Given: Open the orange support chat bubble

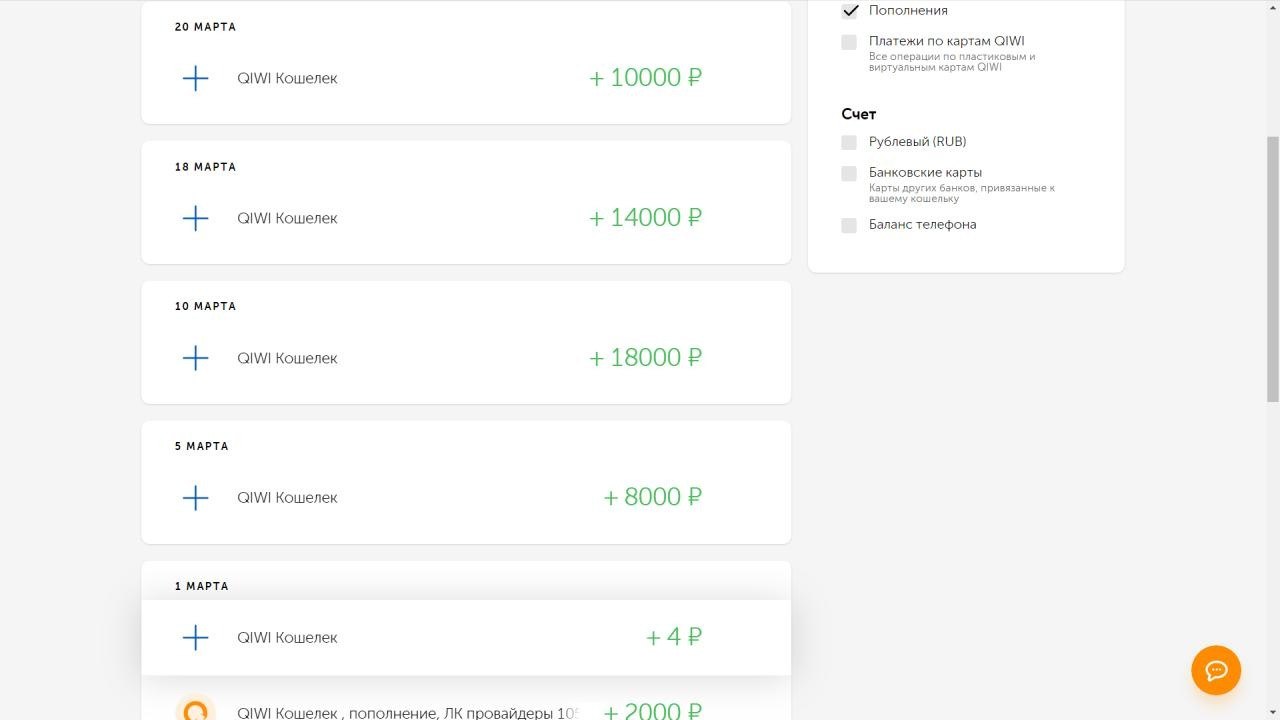Looking at the screenshot, I should [1216, 670].
